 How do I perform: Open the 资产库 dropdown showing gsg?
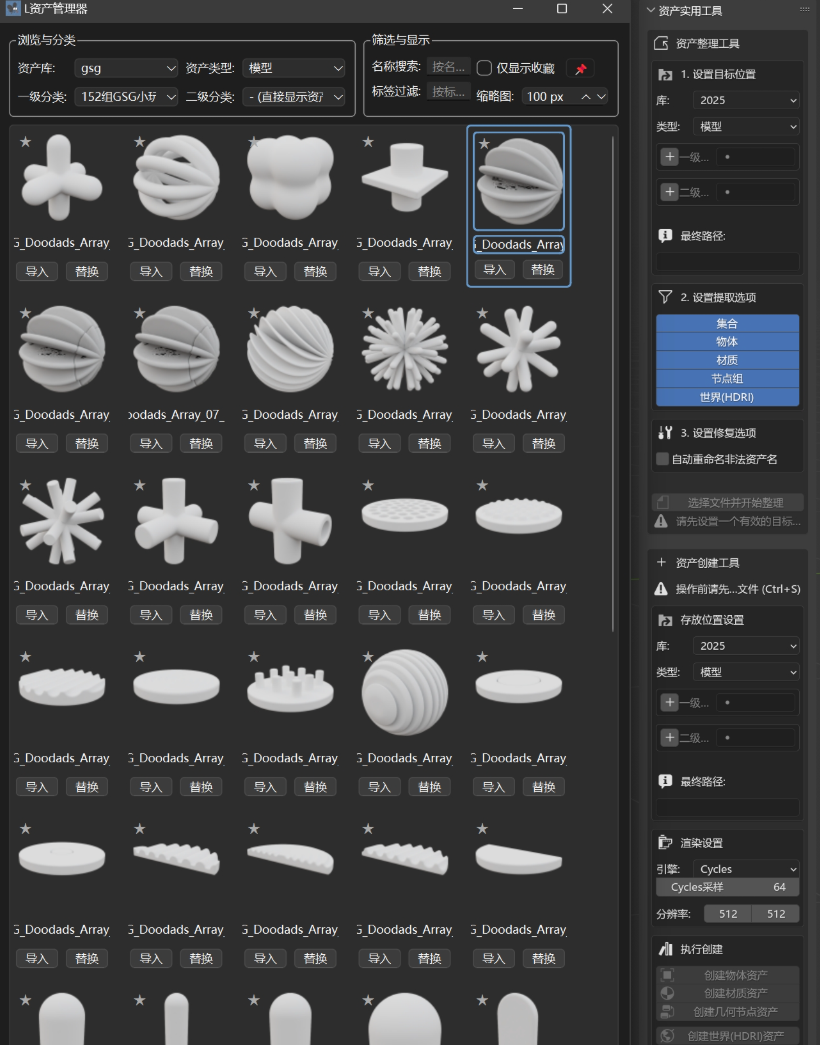(126, 68)
